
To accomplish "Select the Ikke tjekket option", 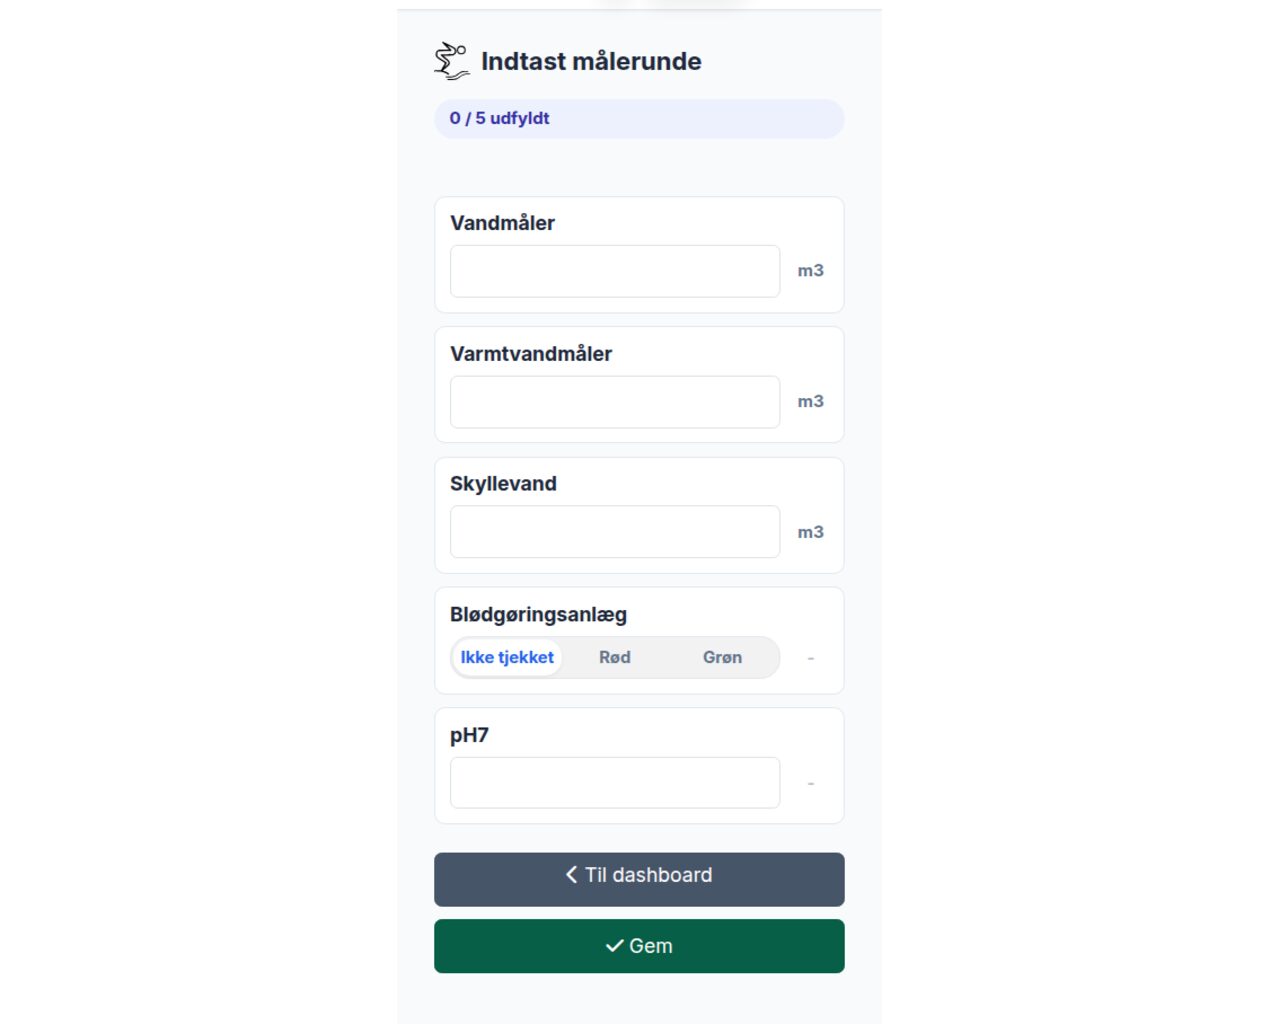I will (x=507, y=658).
